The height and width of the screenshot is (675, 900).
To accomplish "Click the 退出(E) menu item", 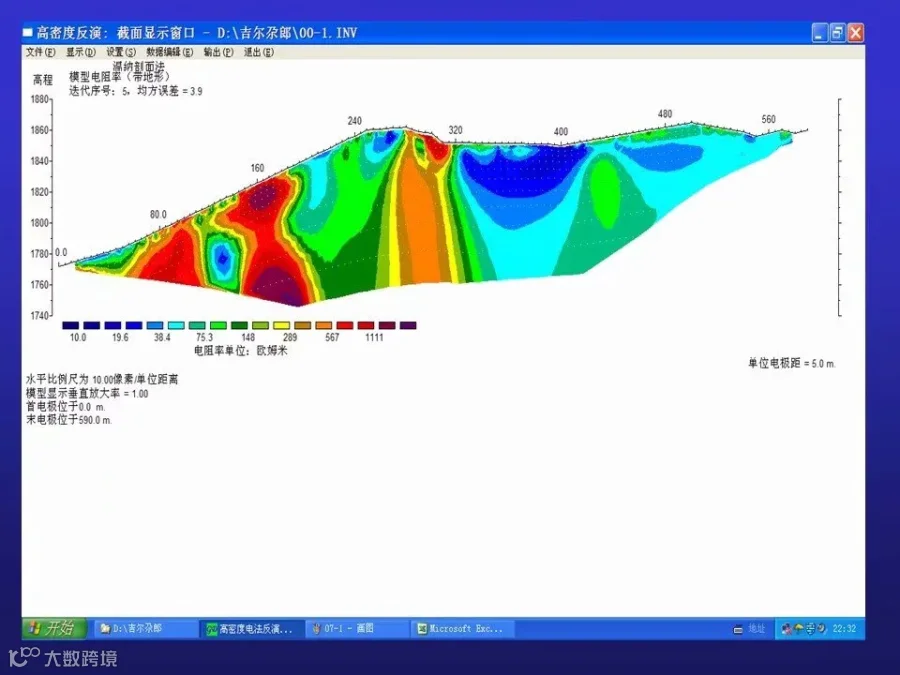I will tap(258, 52).
